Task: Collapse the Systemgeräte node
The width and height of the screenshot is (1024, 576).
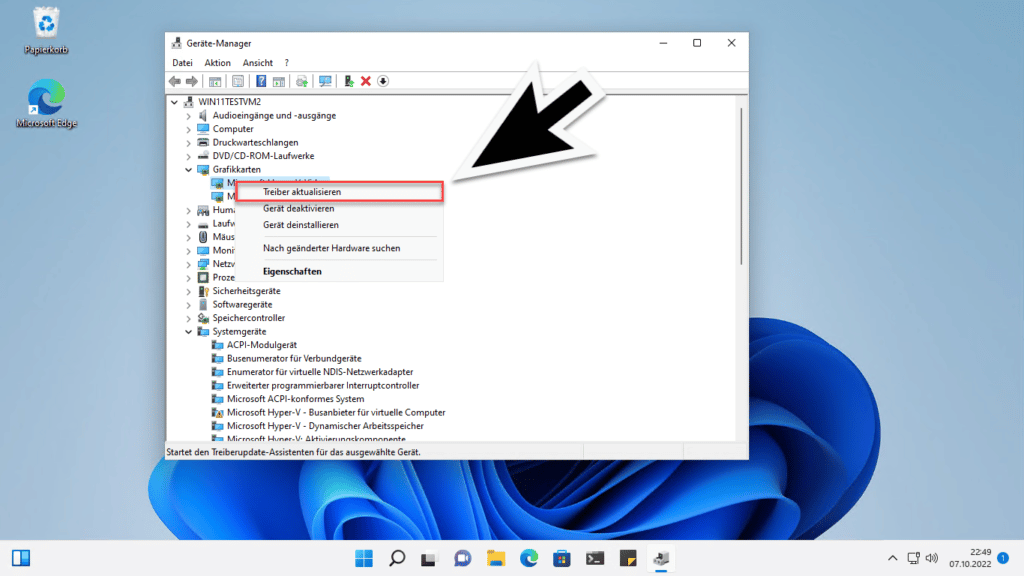Action: pos(189,332)
